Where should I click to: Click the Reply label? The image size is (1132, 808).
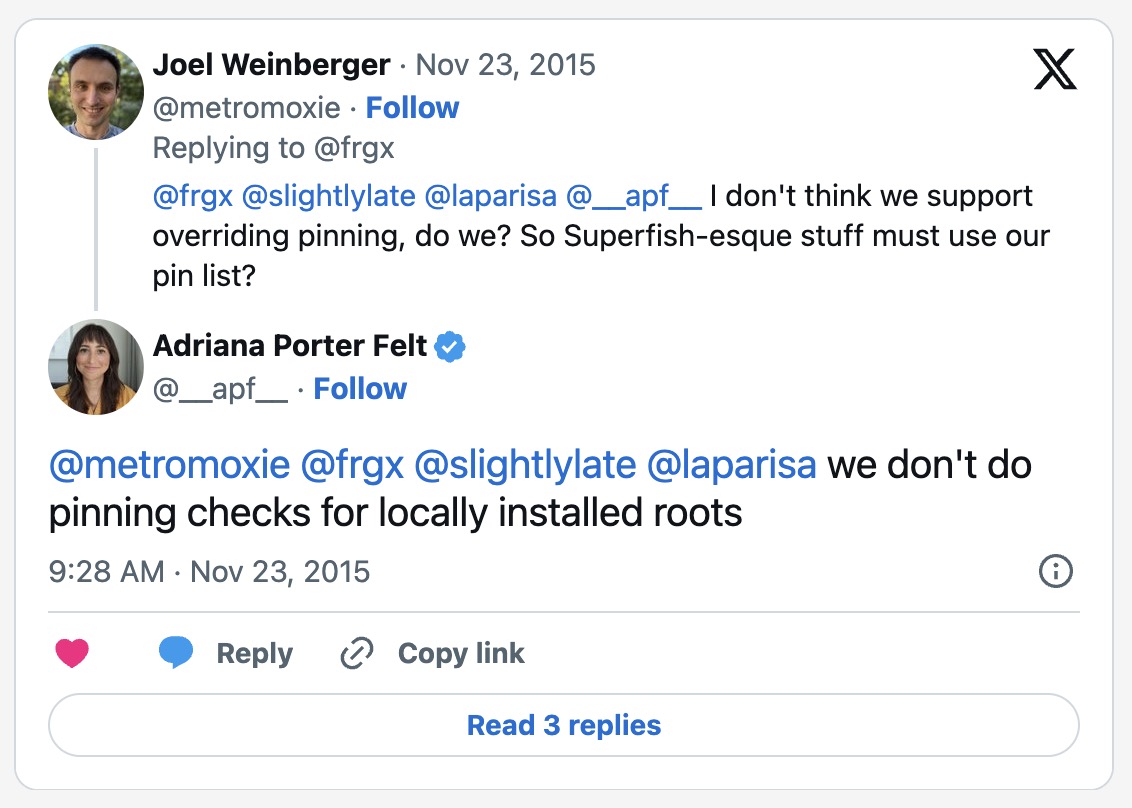(254, 654)
